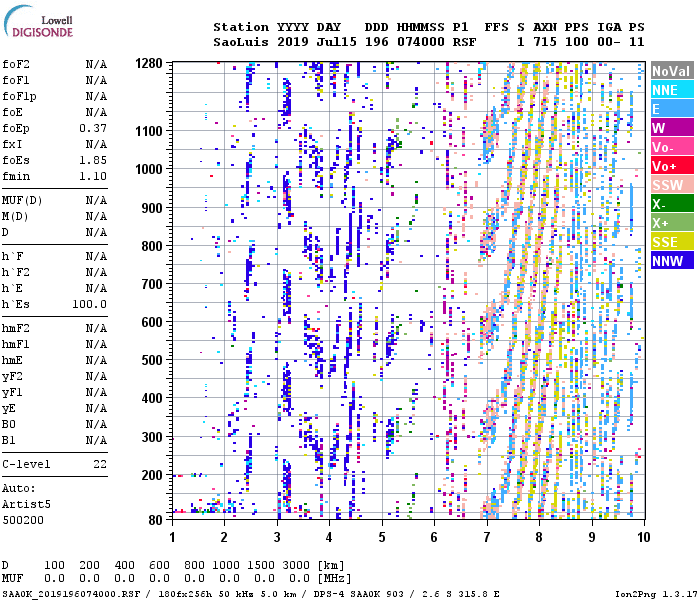Screen dimensions: 700x600
Task: Select the X- dark green swatch
Action: click(672, 204)
